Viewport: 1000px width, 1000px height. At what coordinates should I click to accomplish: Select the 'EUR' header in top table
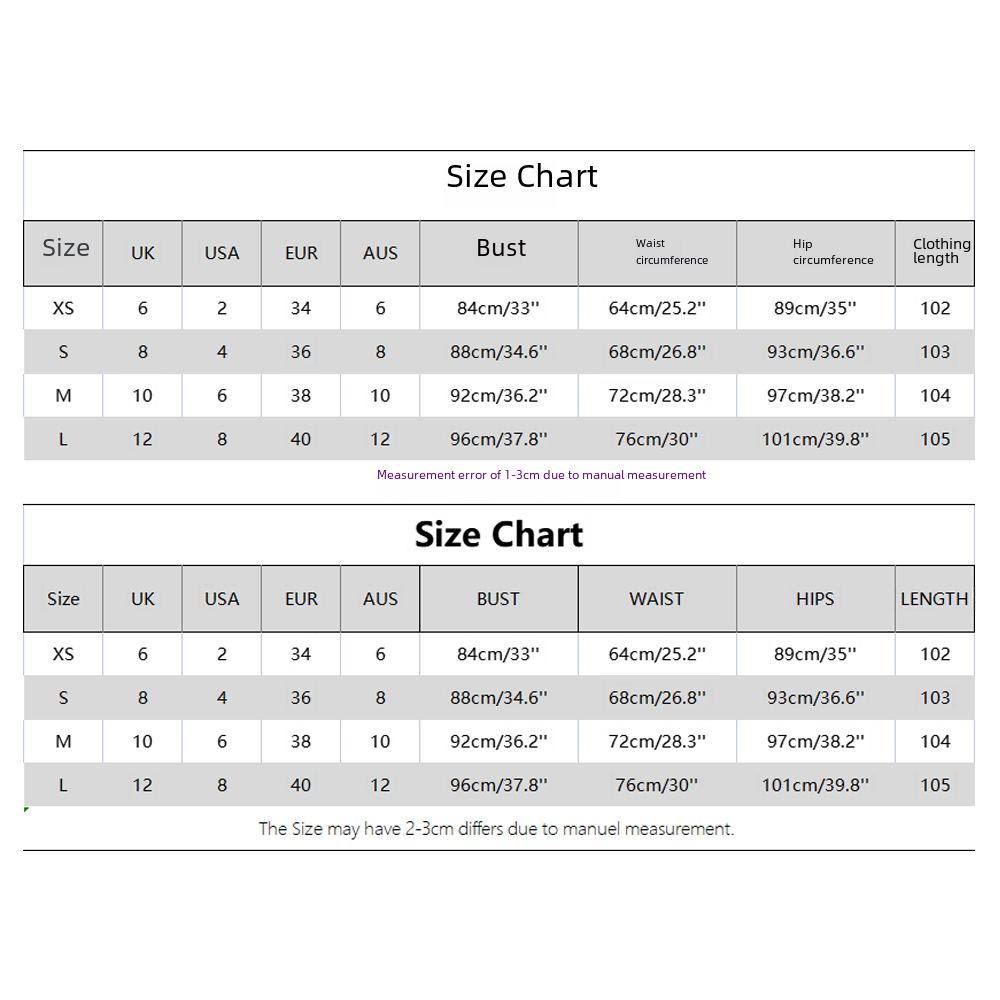pyautogui.click(x=301, y=253)
